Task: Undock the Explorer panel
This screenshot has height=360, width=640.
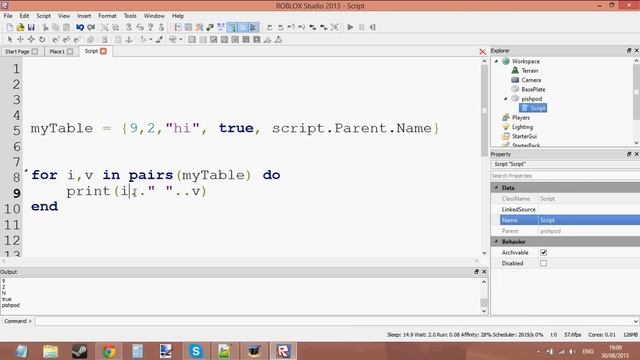Action: click(629, 51)
